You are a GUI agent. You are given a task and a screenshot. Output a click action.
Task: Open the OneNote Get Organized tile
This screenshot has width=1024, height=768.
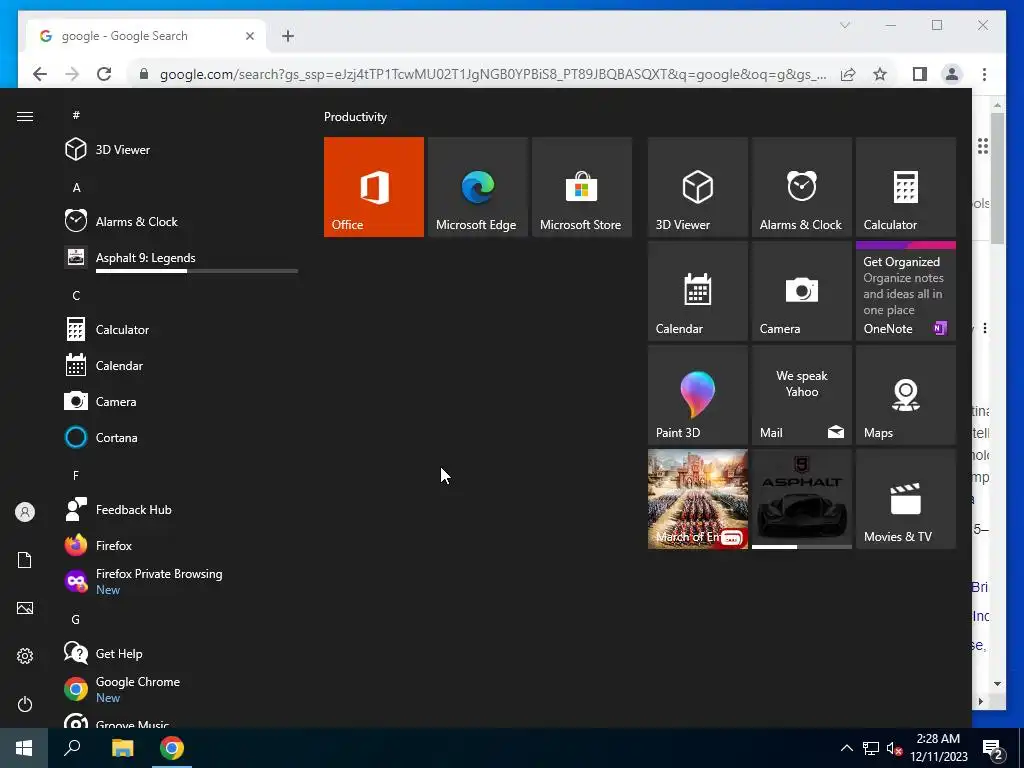[x=906, y=291]
